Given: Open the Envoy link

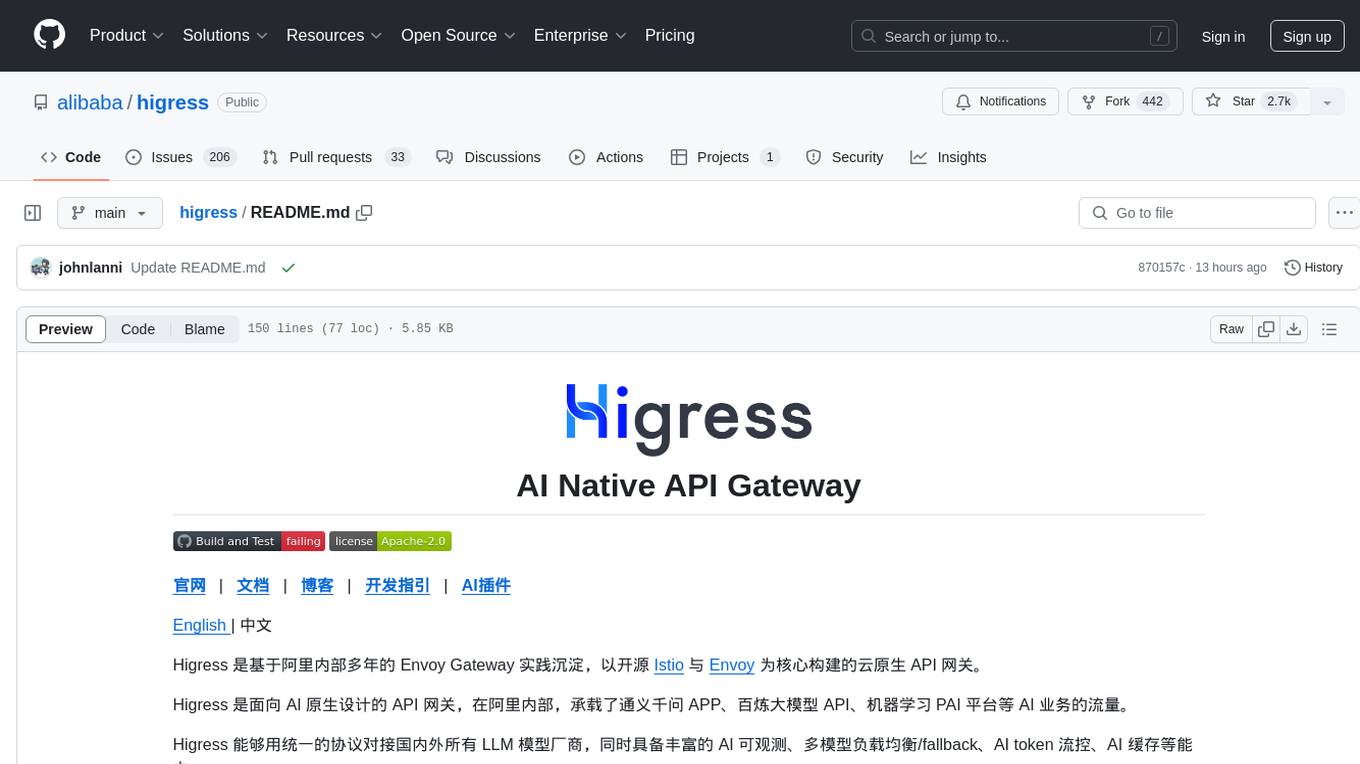Looking at the screenshot, I should (x=732, y=665).
